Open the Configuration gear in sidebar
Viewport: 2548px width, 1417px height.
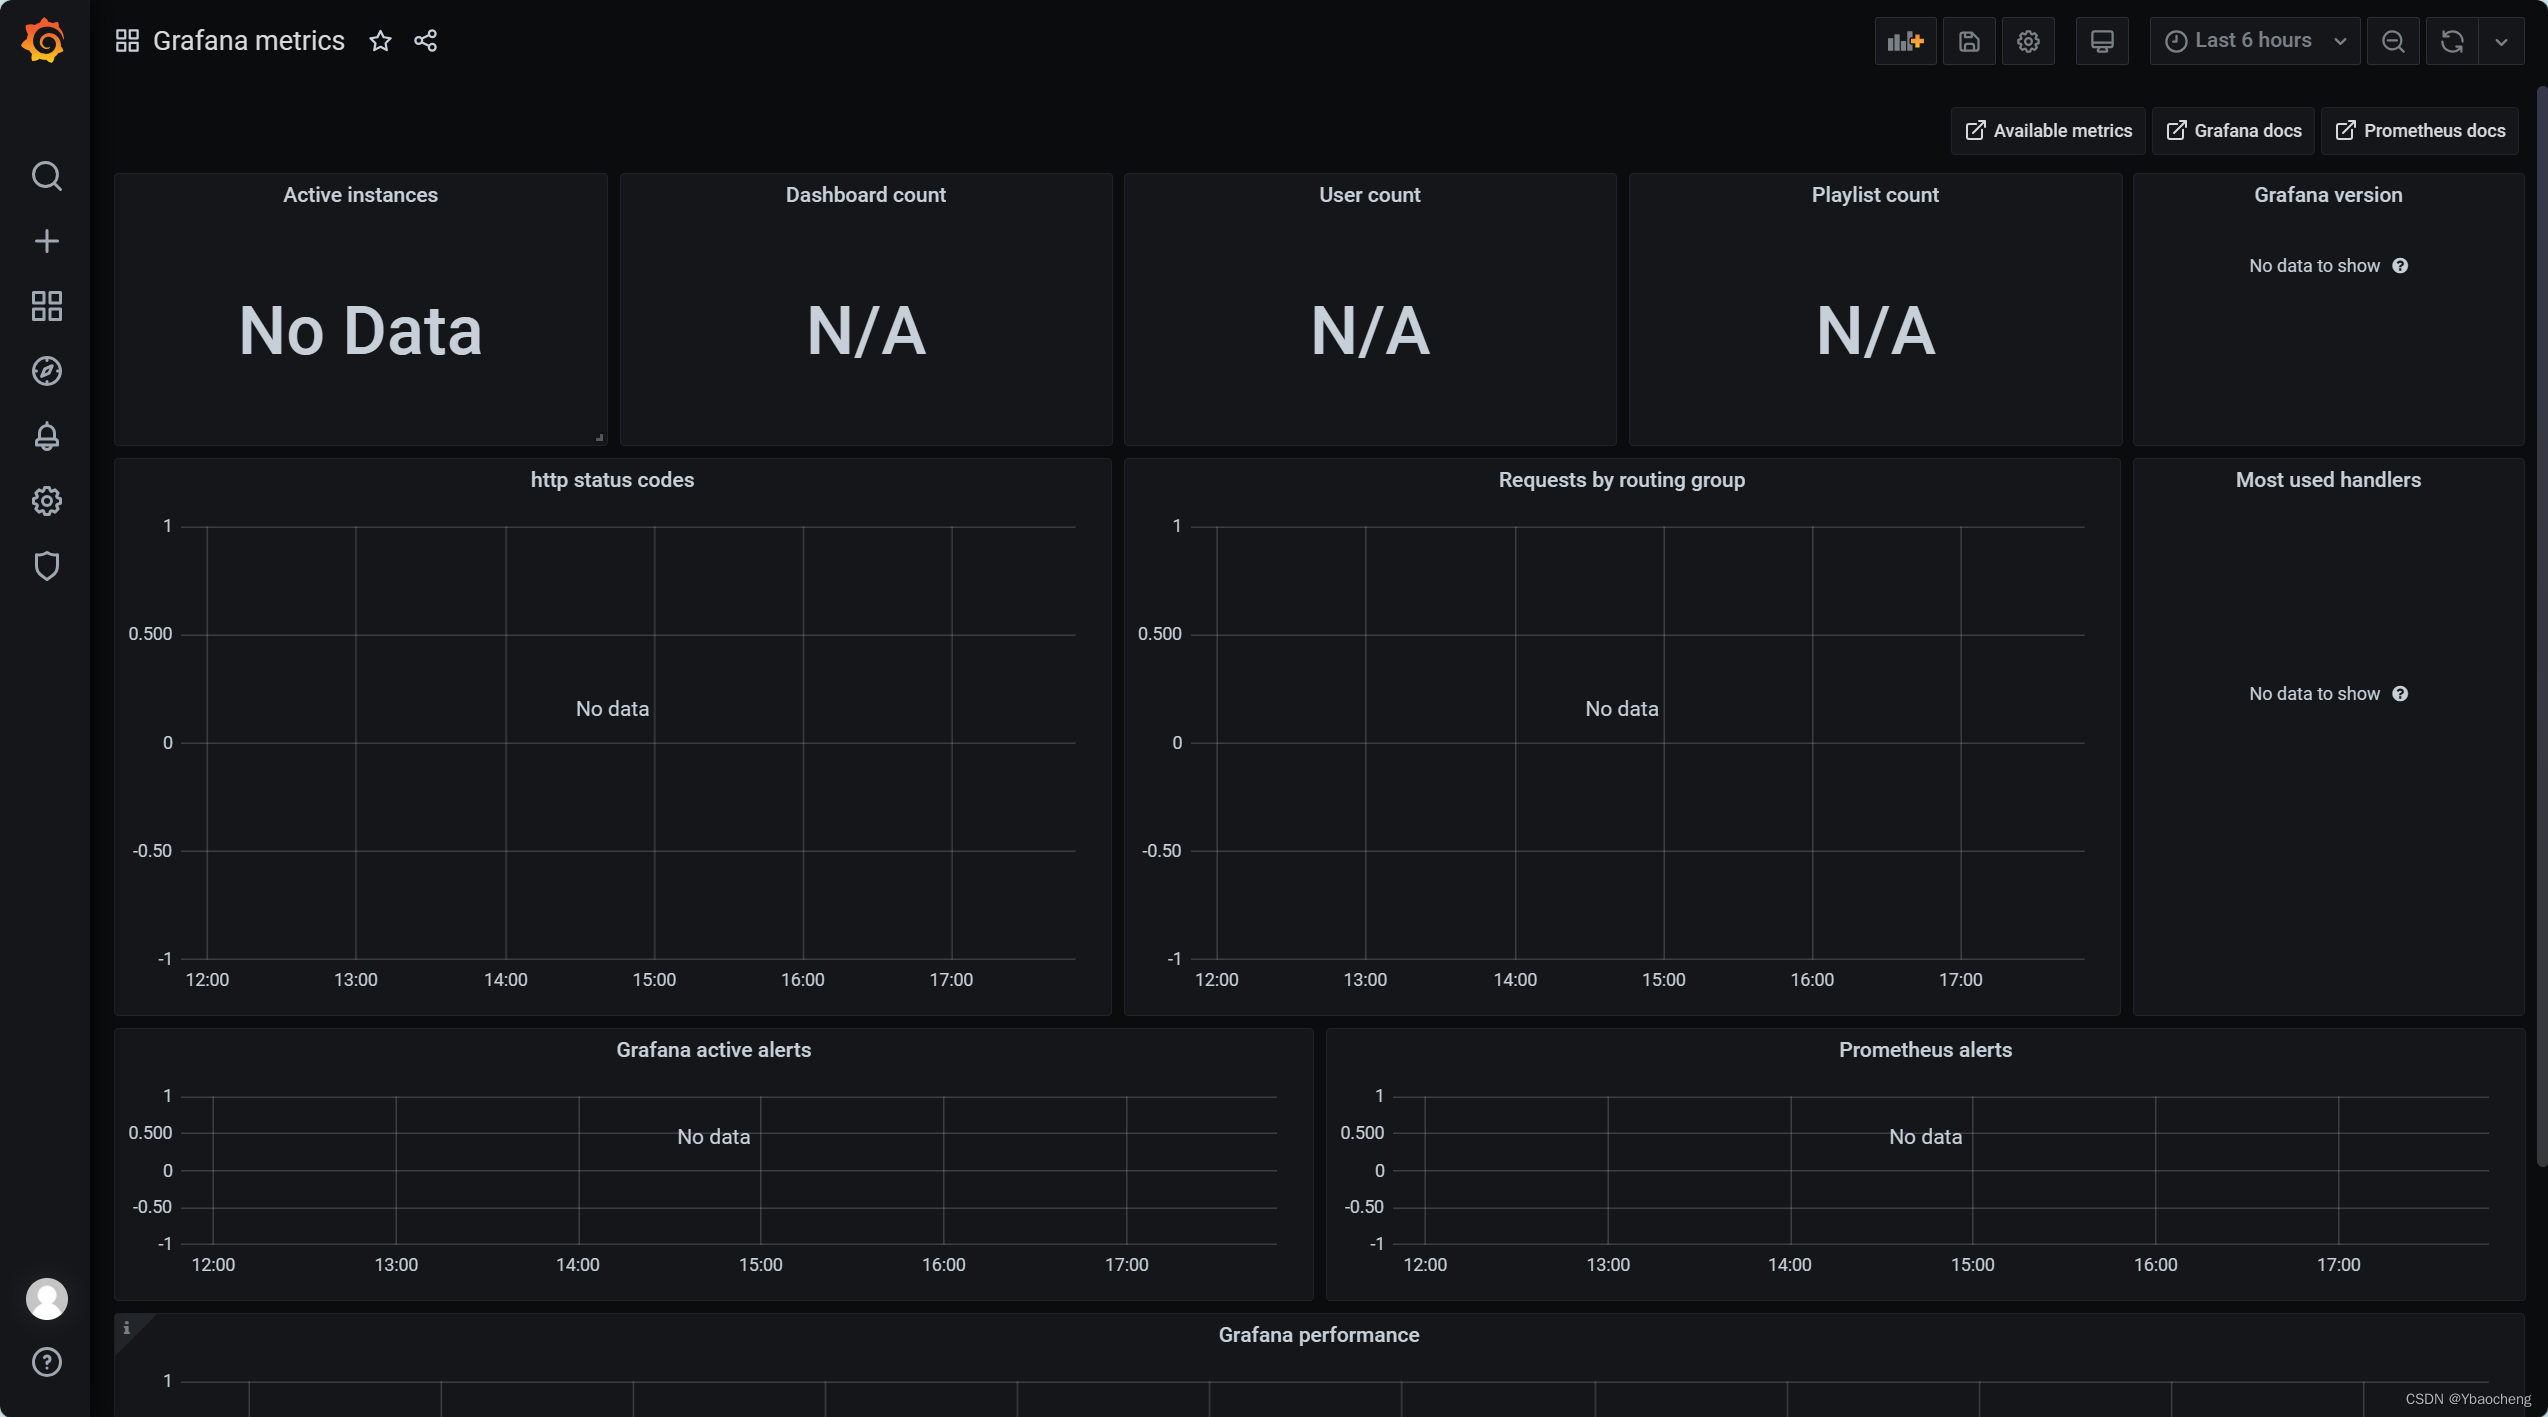(46, 501)
